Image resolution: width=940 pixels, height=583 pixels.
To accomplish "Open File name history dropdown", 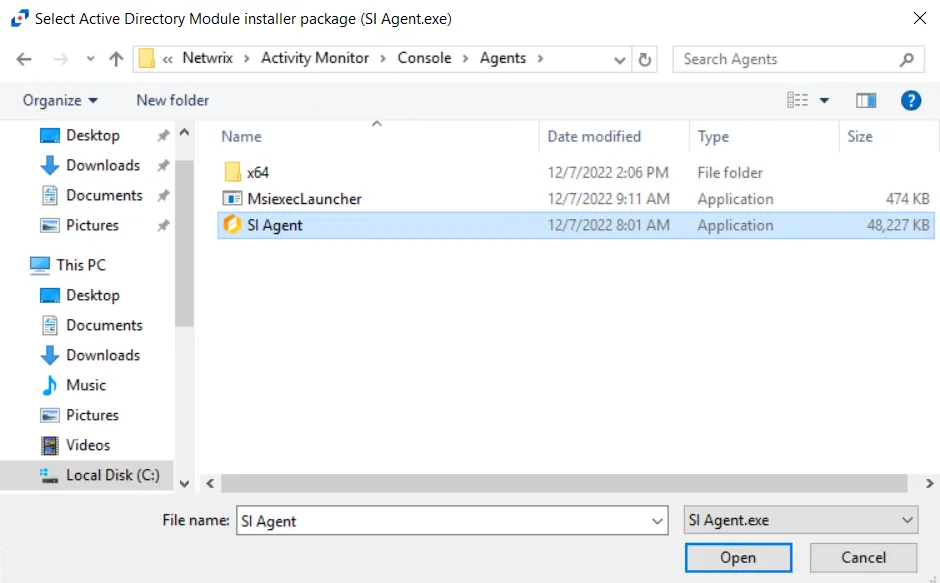I will [658, 521].
